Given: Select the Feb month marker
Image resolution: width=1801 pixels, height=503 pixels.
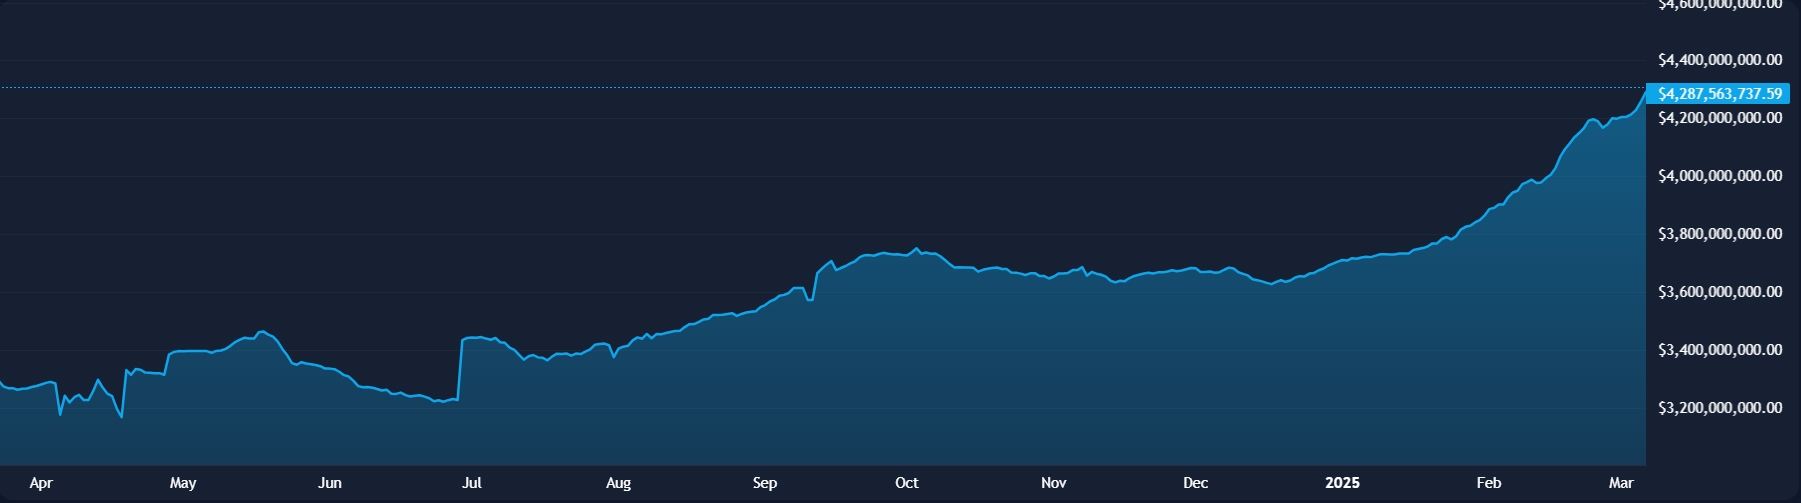Looking at the screenshot, I should tap(1489, 483).
